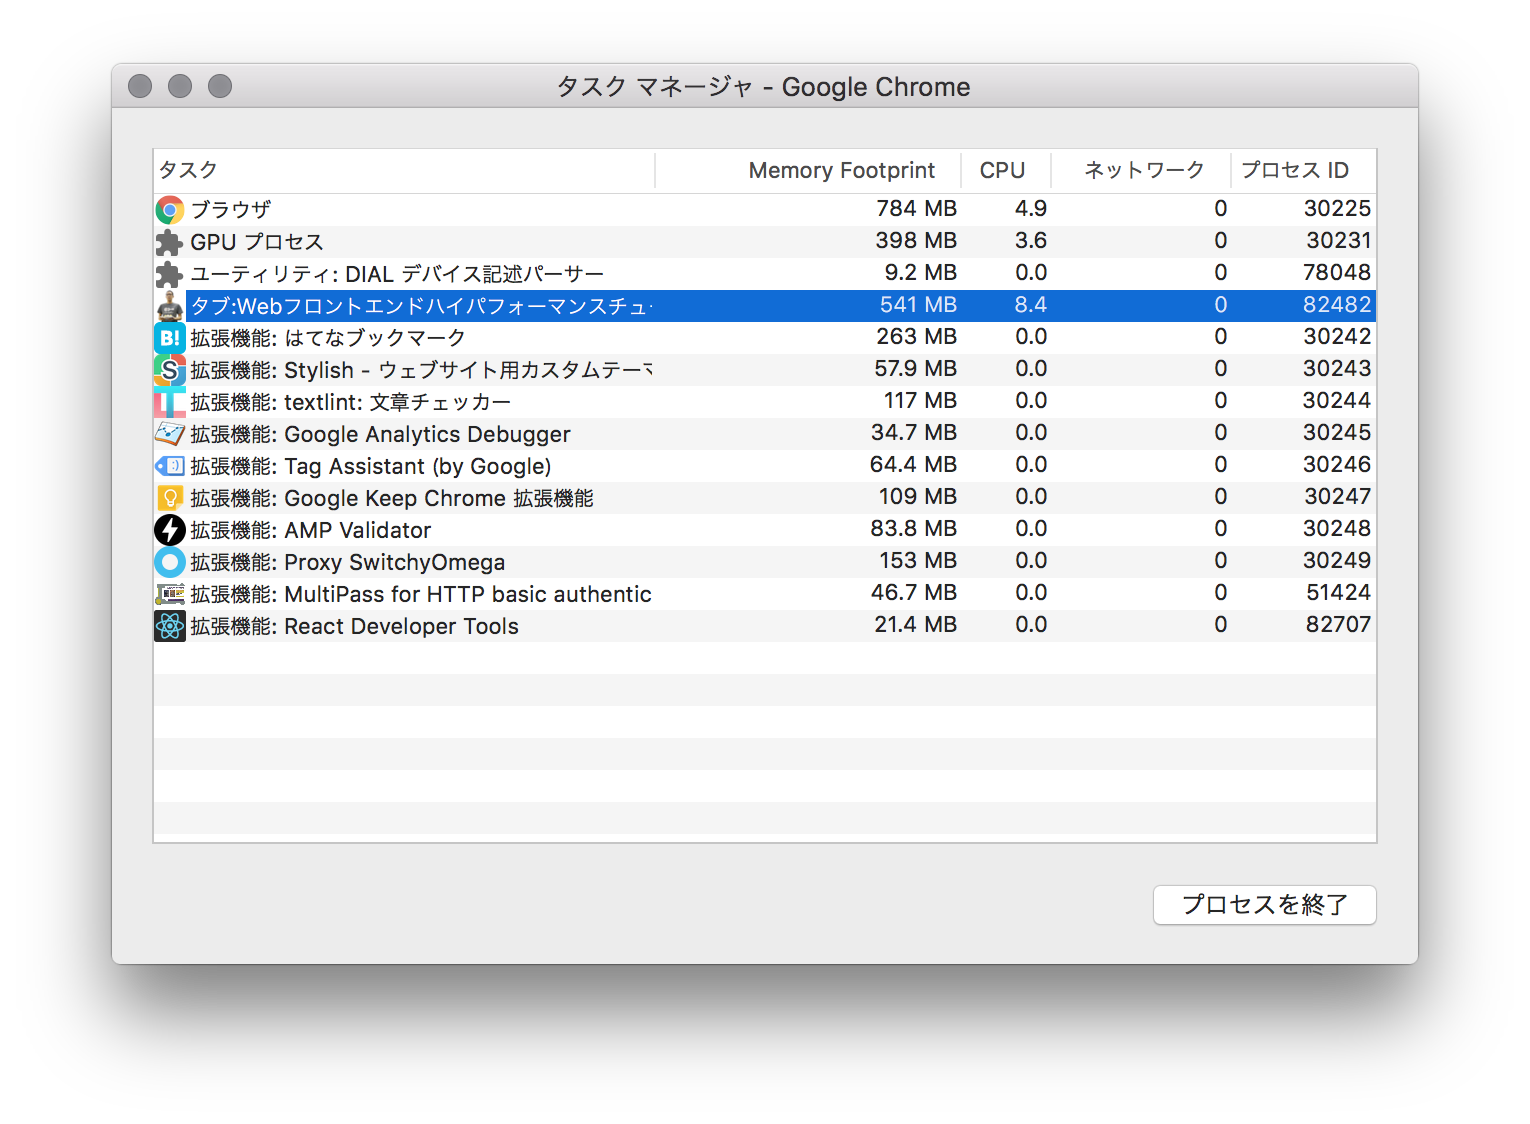The image size is (1530, 1124).
Task: Click the MultiPass extension icon
Action: (x=170, y=594)
